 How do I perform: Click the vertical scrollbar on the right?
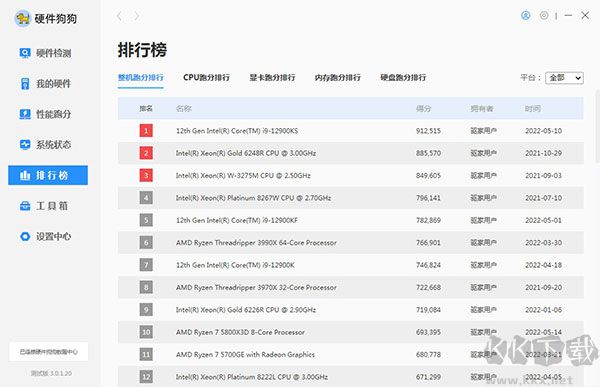click(597, 126)
